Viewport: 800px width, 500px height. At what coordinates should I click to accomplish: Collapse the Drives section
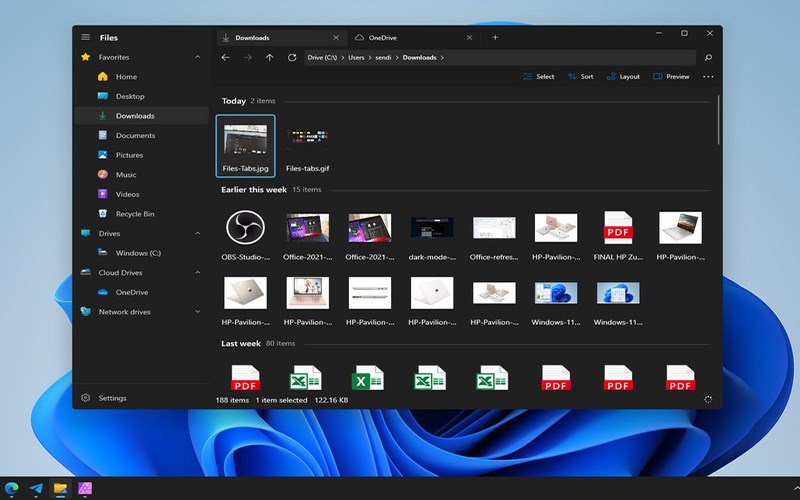tap(197, 233)
